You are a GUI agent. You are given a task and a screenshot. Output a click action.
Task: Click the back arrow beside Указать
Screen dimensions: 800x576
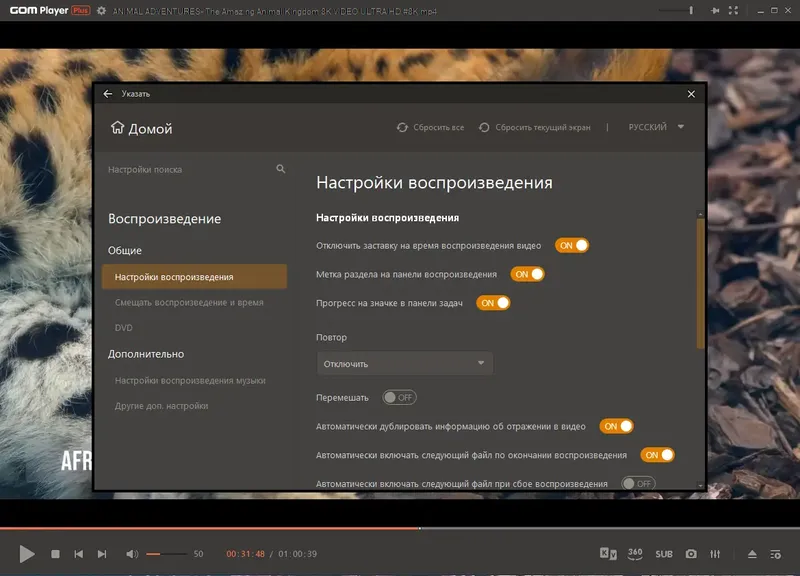click(x=108, y=93)
